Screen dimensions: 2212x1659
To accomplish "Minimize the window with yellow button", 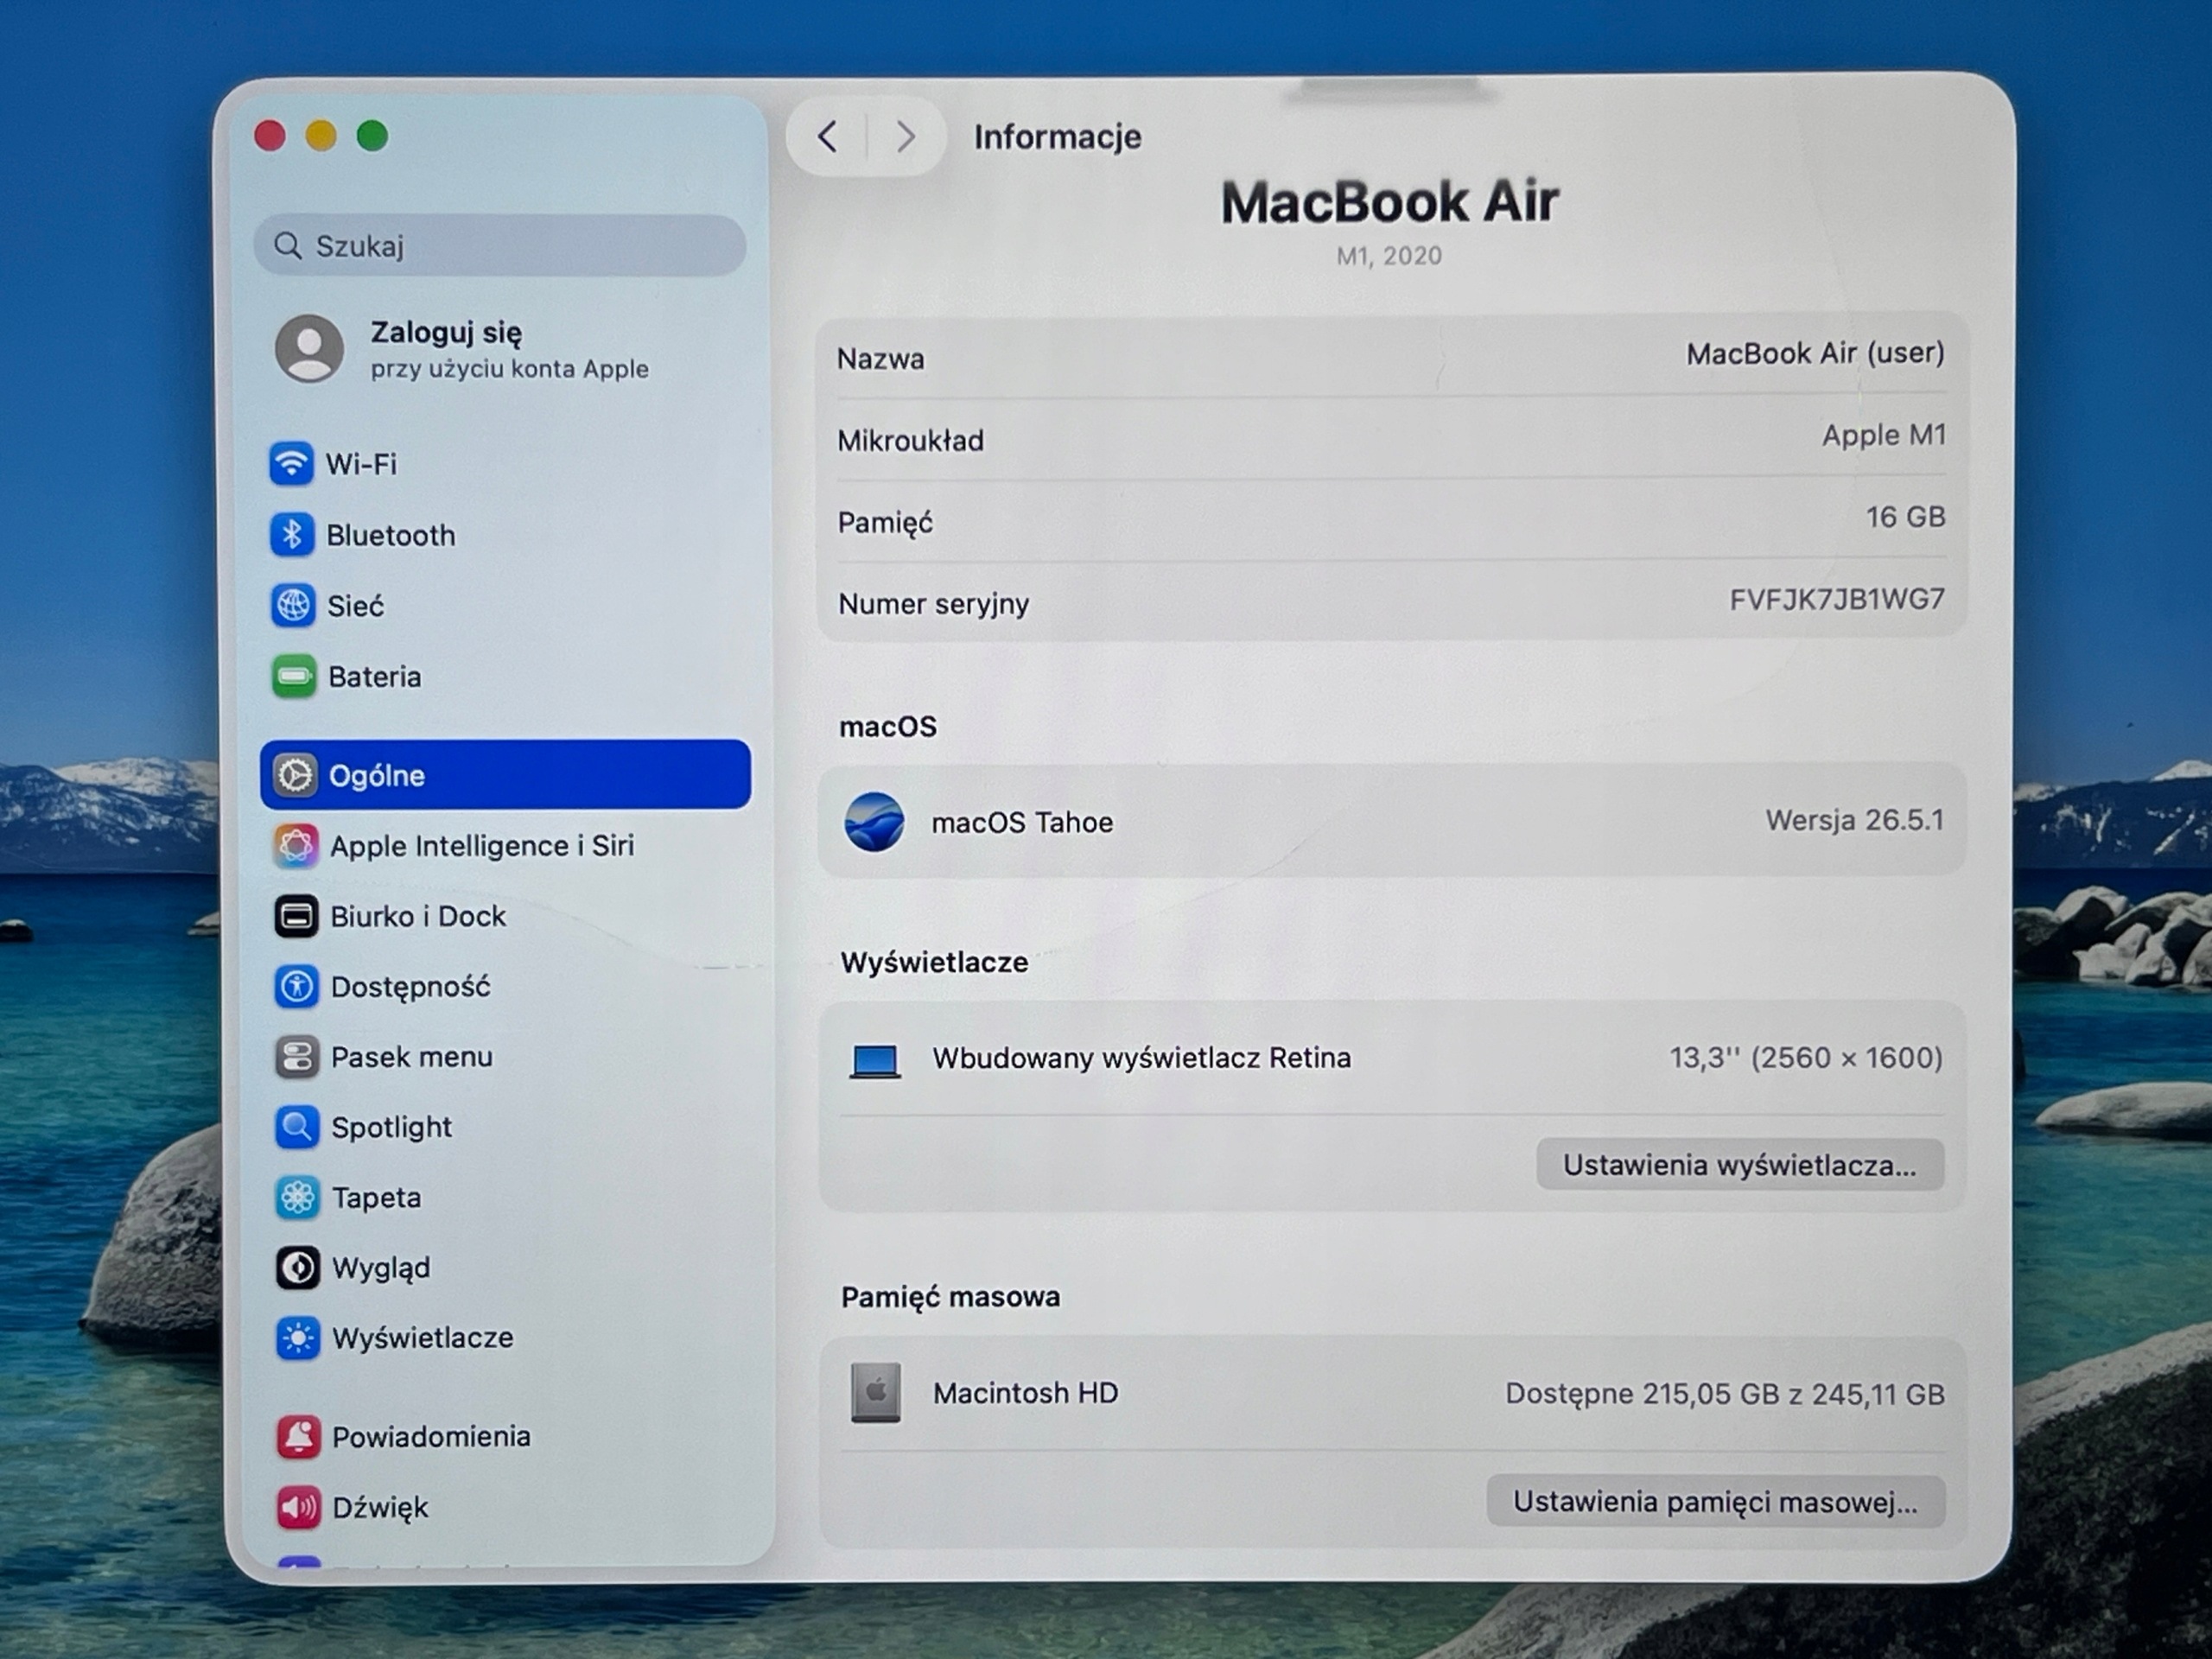I will tap(321, 135).
